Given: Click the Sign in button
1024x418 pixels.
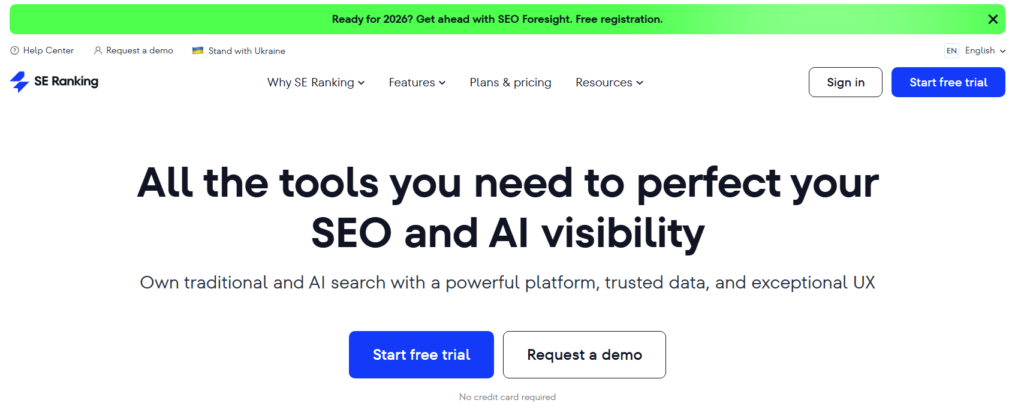Looking at the screenshot, I should click(x=845, y=82).
